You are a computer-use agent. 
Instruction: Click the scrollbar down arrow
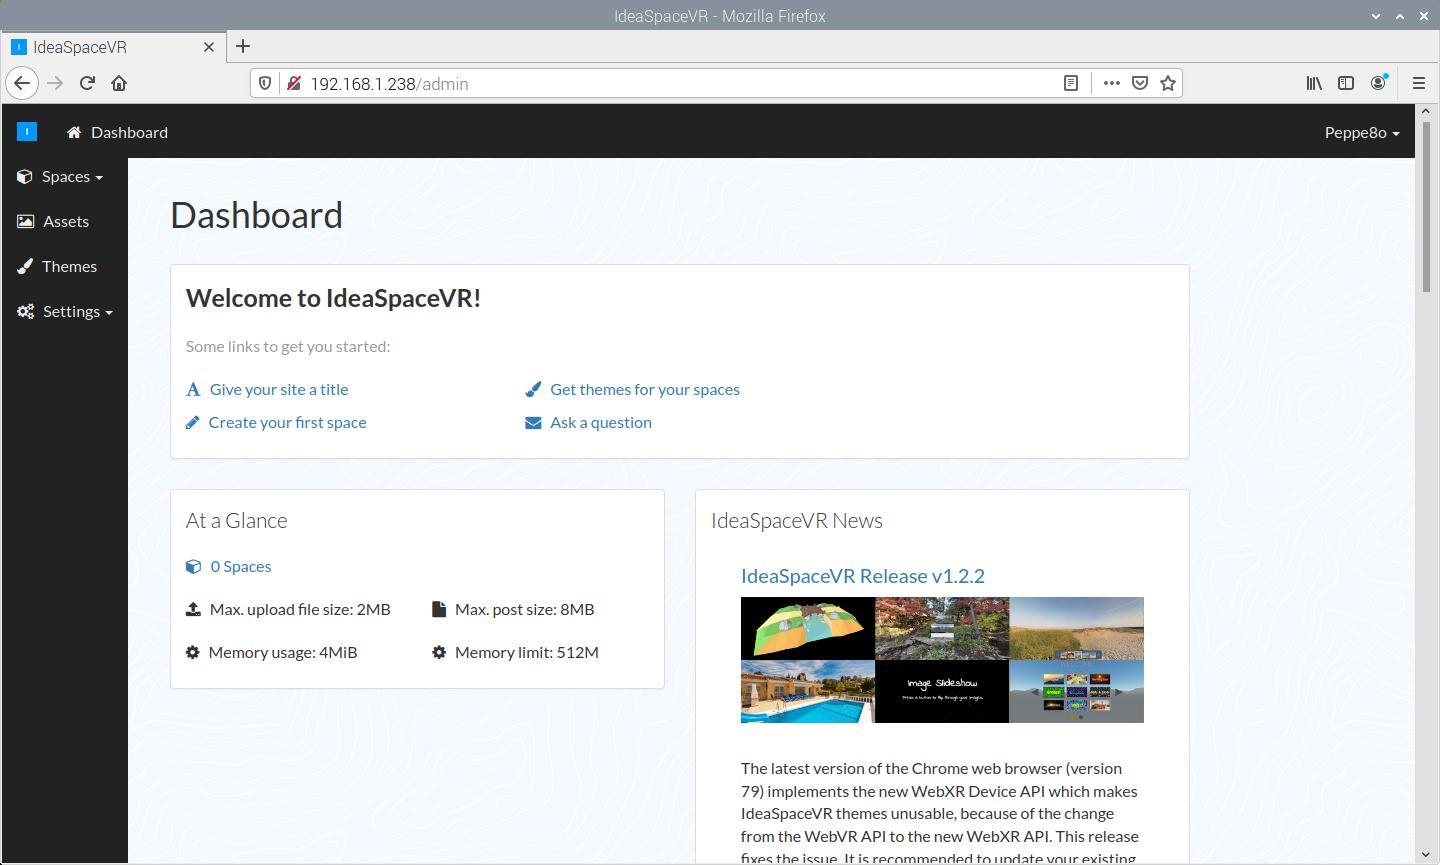(x=1427, y=855)
